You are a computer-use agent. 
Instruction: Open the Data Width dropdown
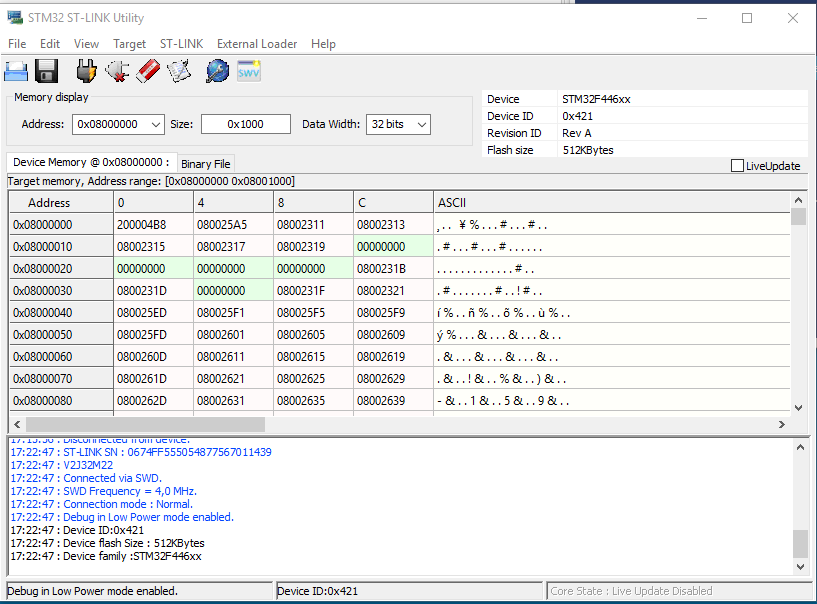[422, 125]
